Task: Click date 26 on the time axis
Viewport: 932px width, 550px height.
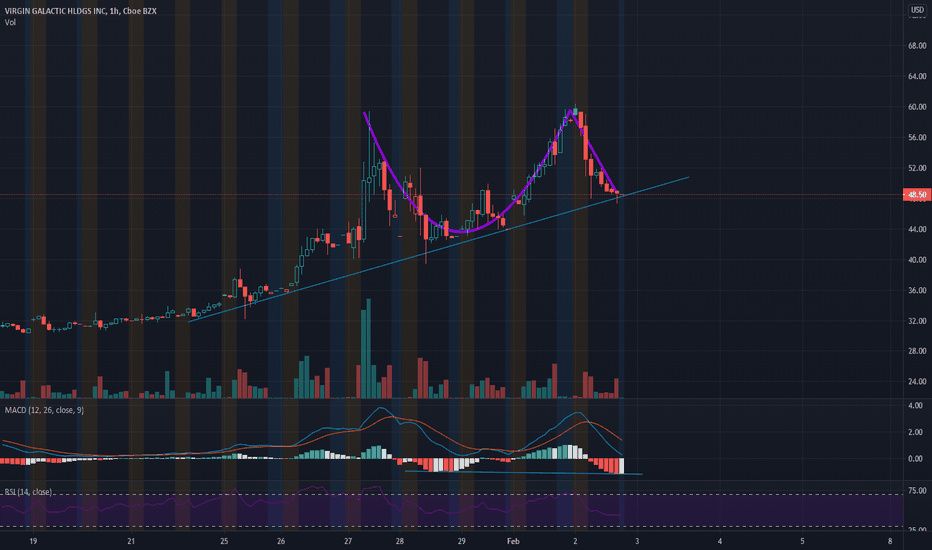Action: click(x=281, y=541)
